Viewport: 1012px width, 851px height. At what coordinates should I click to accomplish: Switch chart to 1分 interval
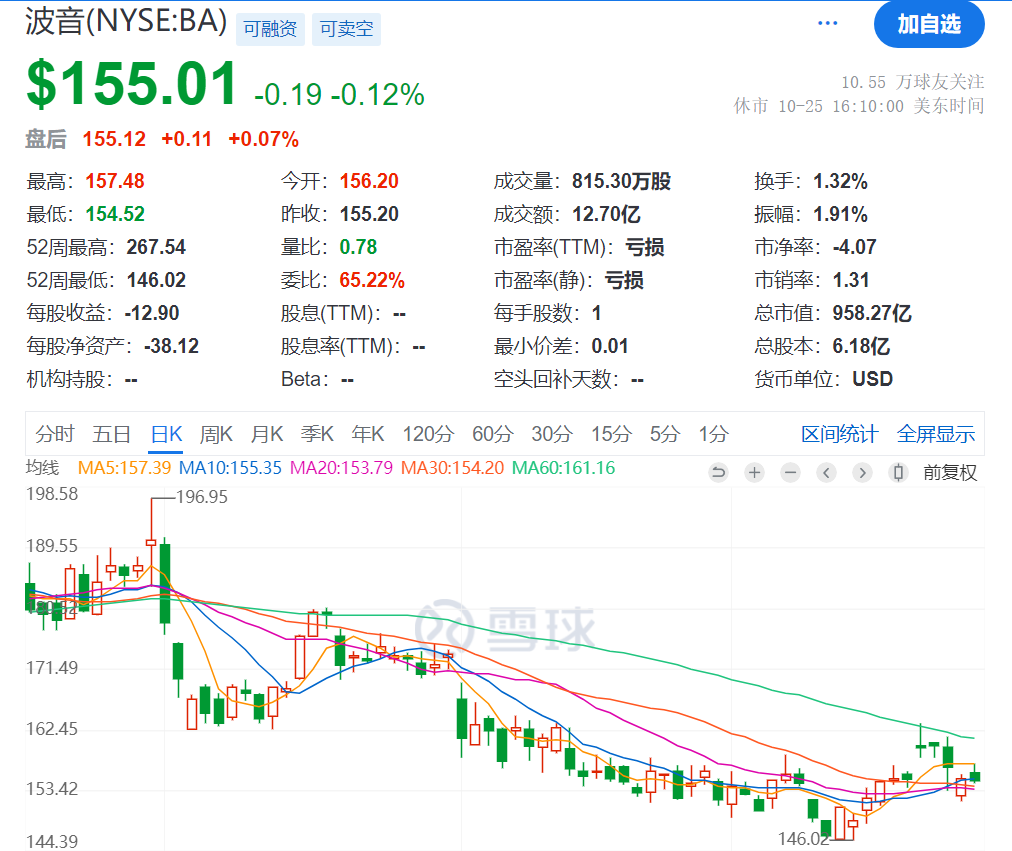point(713,434)
